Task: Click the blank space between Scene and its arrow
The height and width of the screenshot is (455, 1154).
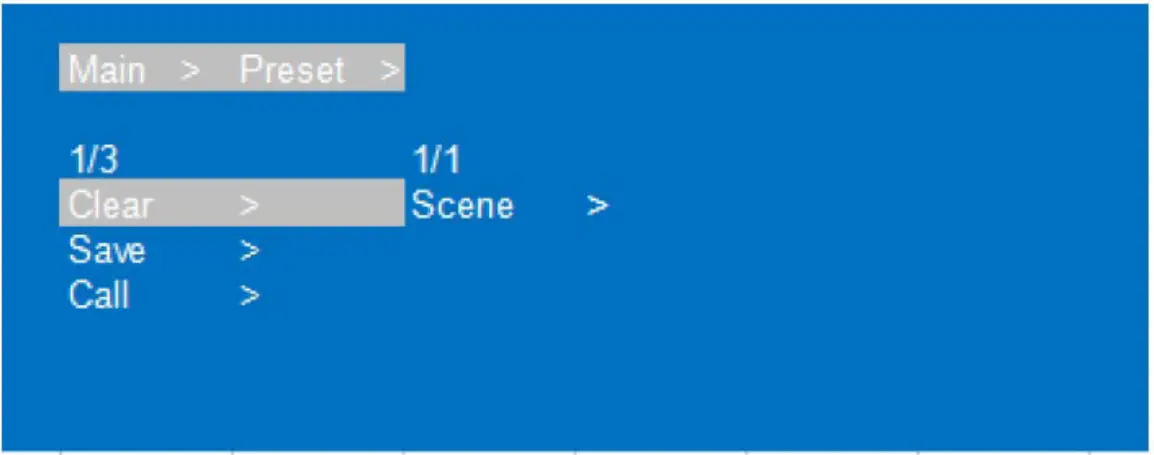Action: tap(550, 206)
